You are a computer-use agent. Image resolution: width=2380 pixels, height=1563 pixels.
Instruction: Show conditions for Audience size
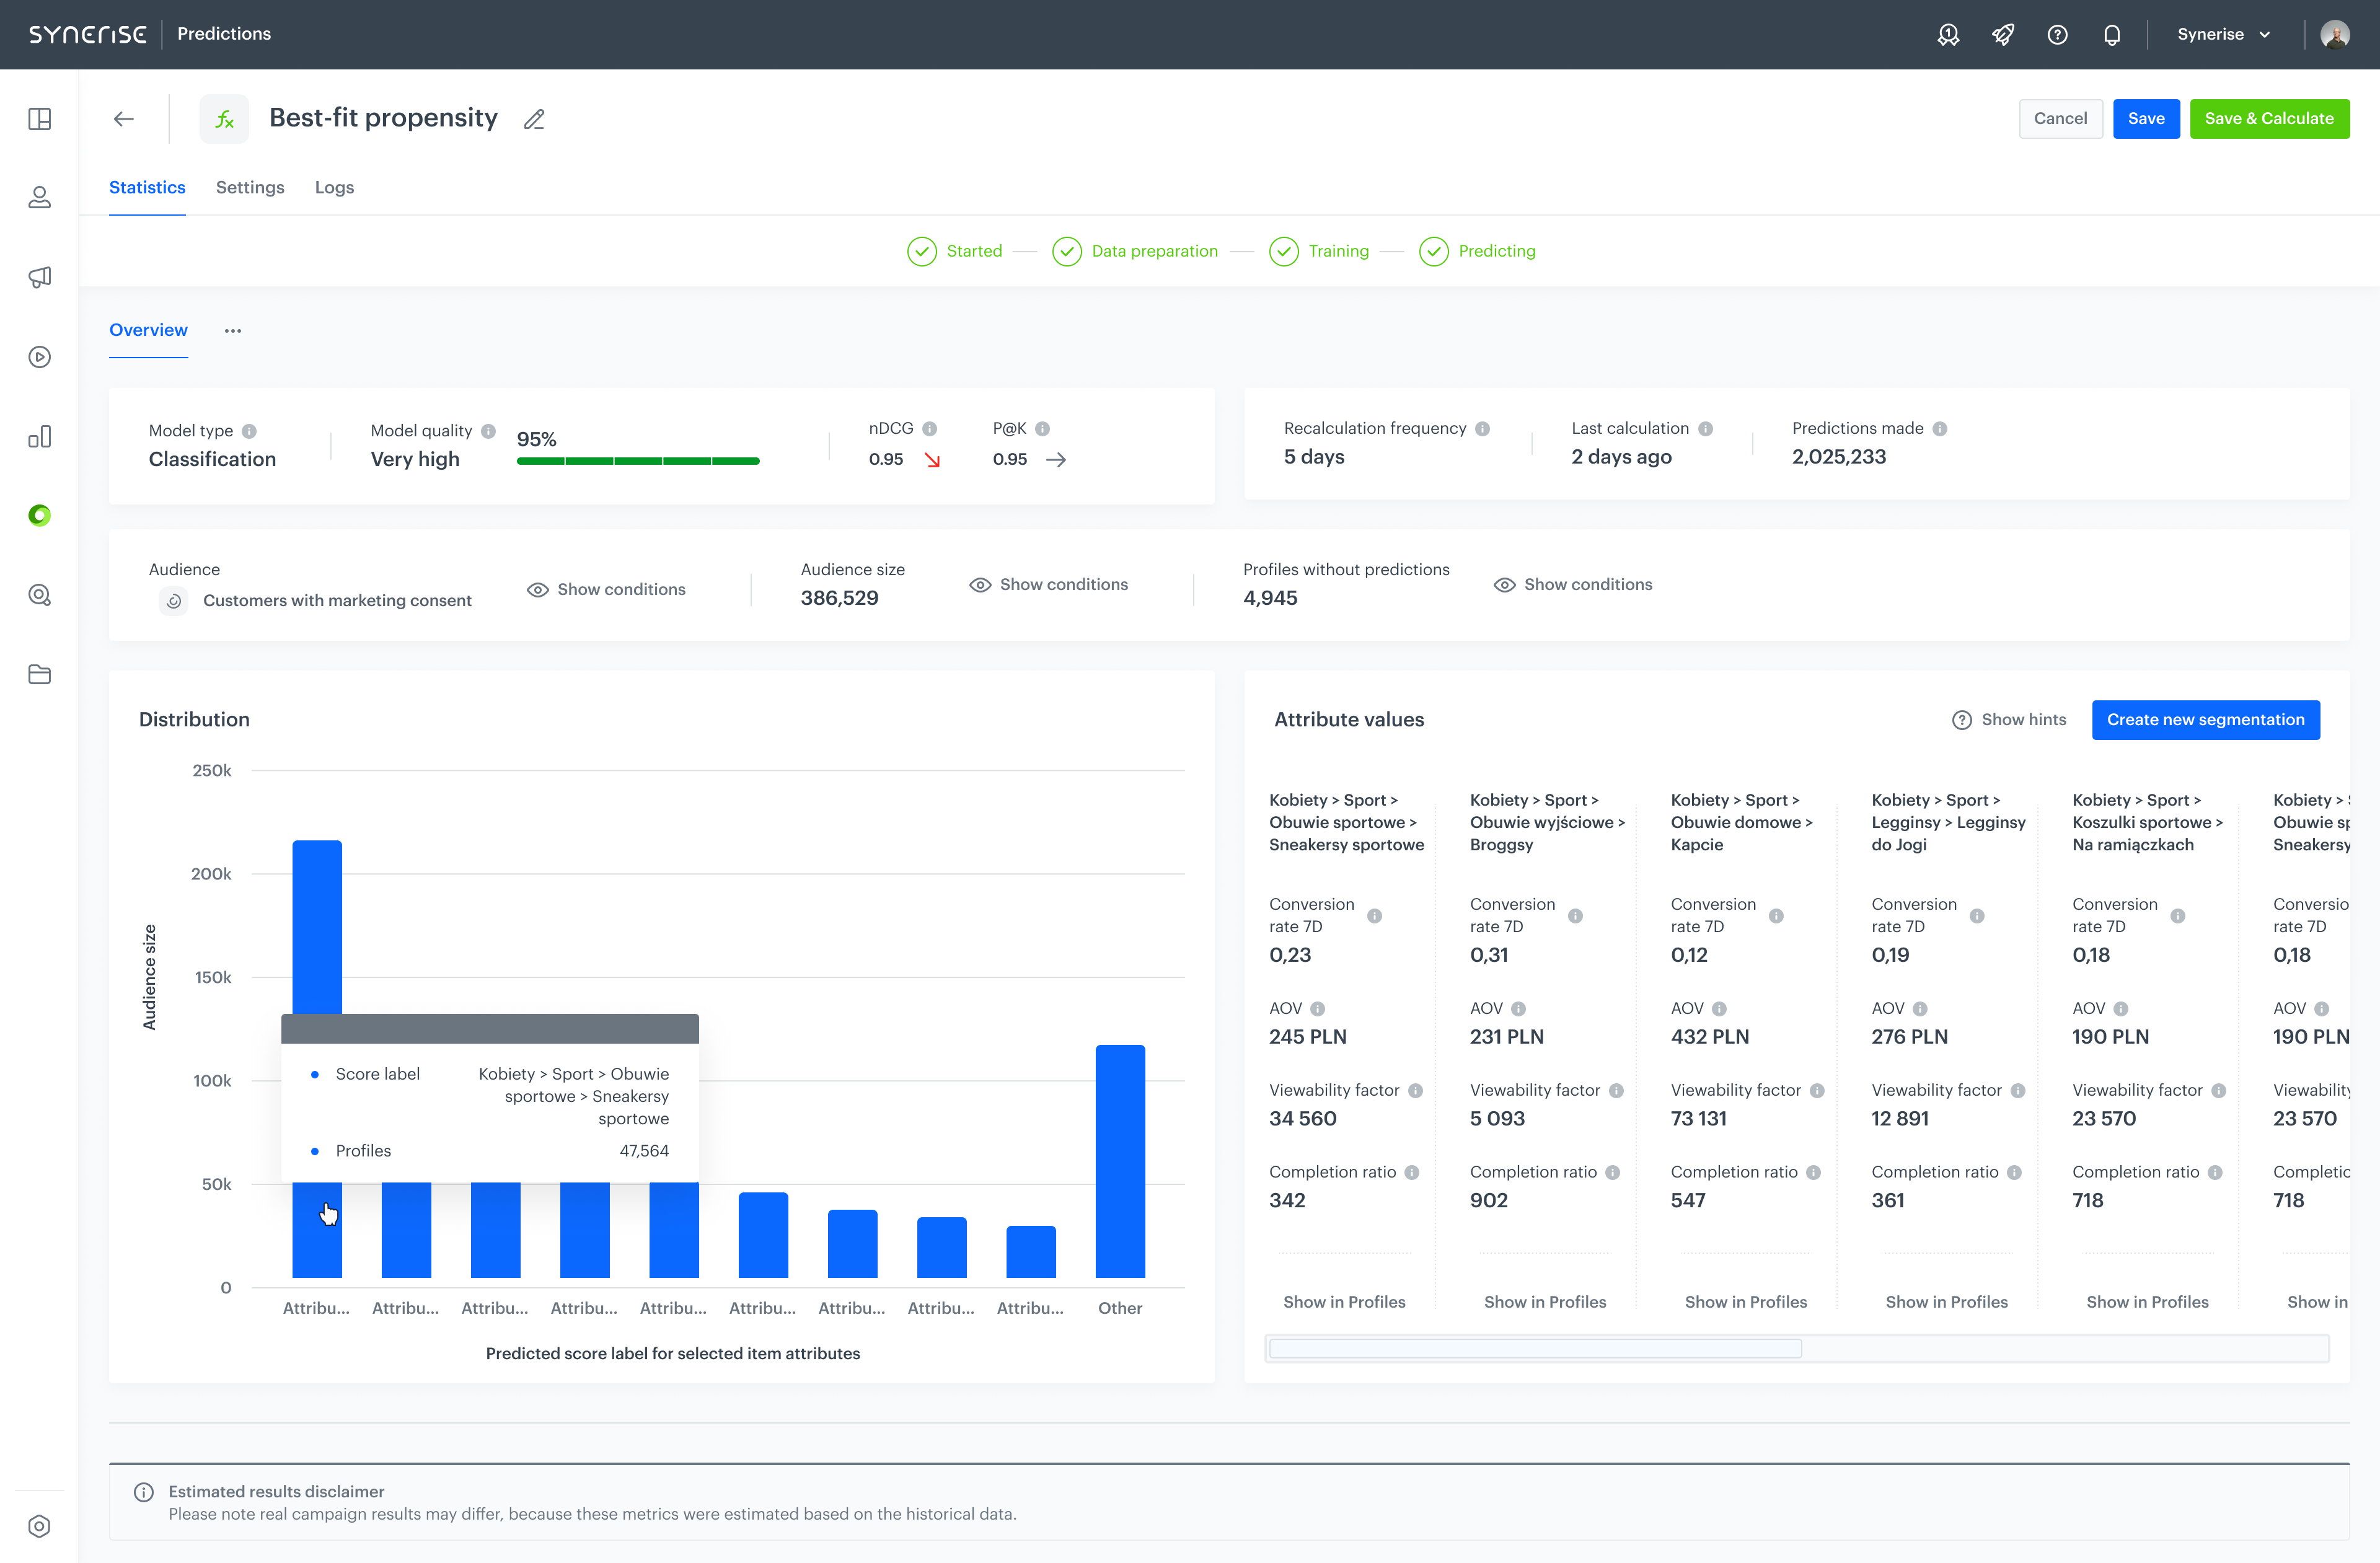[x=1049, y=584]
